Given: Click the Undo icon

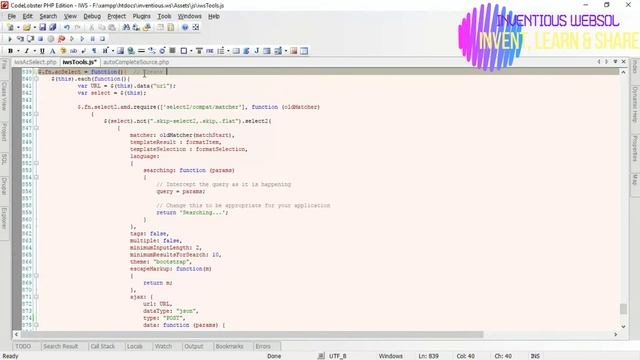Looking at the screenshot, I should (x=67, y=27).
